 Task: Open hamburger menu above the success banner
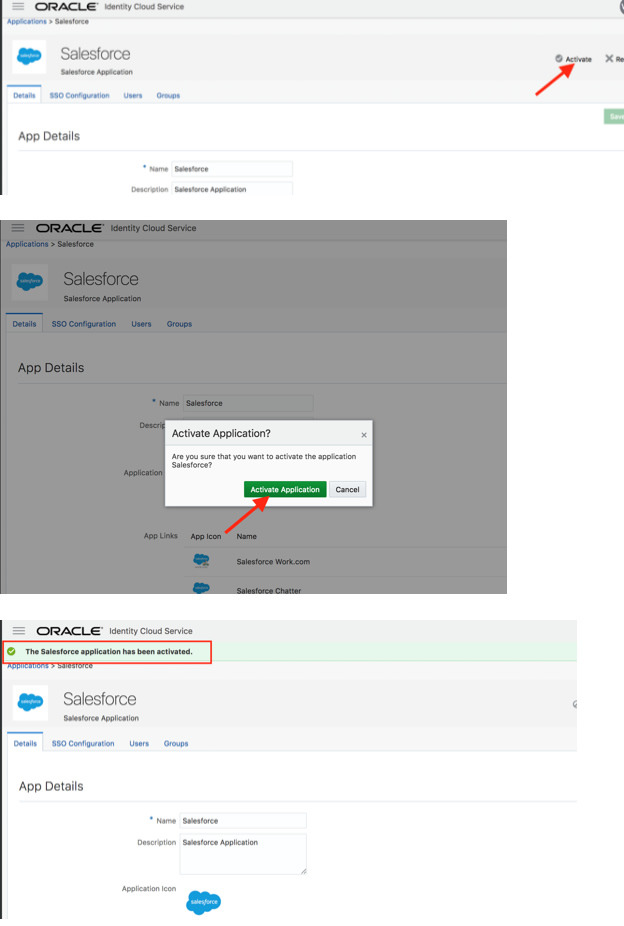pos(18,631)
